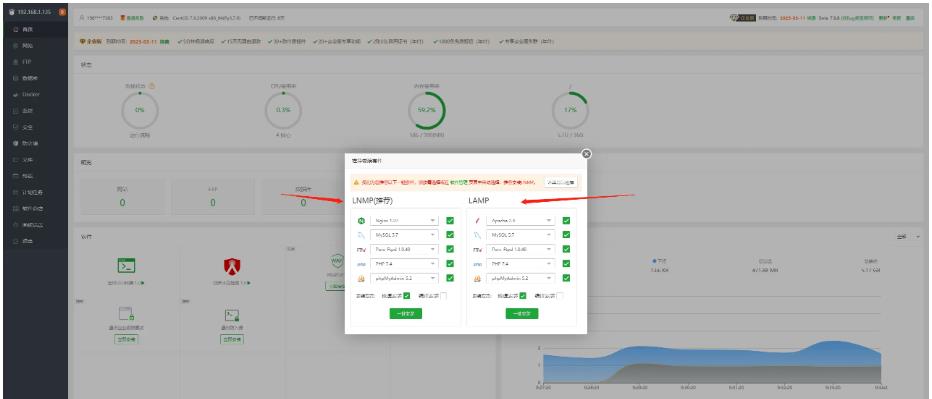
Task: Uncheck the Apache checkbox in LAMP
Action: click(x=566, y=221)
